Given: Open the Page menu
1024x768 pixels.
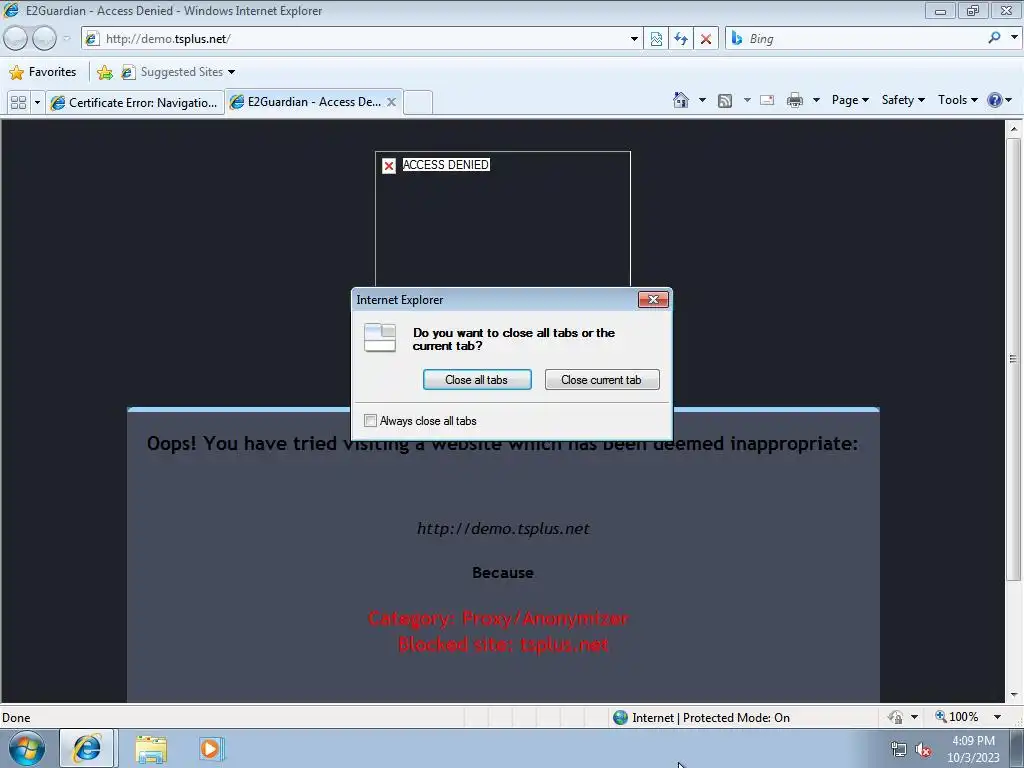Looking at the screenshot, I should coord(850,100).
